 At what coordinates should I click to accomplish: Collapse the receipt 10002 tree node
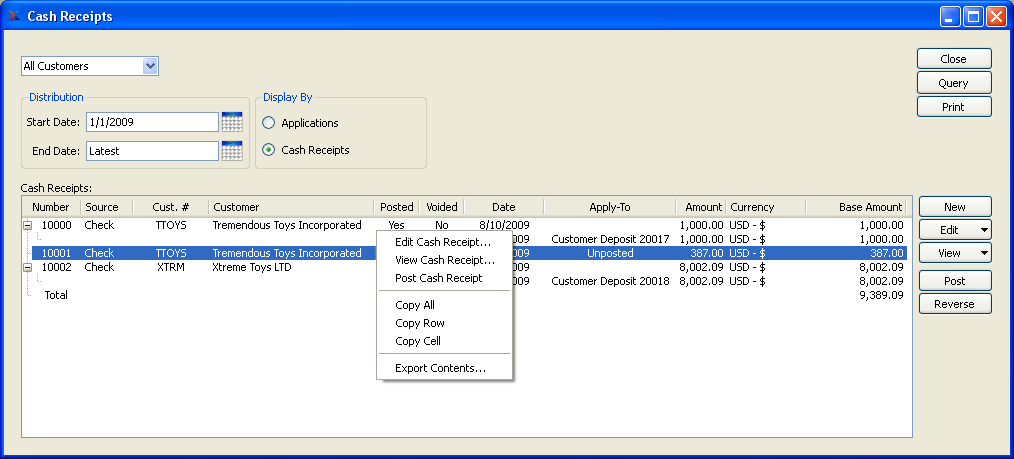[27, 268]
